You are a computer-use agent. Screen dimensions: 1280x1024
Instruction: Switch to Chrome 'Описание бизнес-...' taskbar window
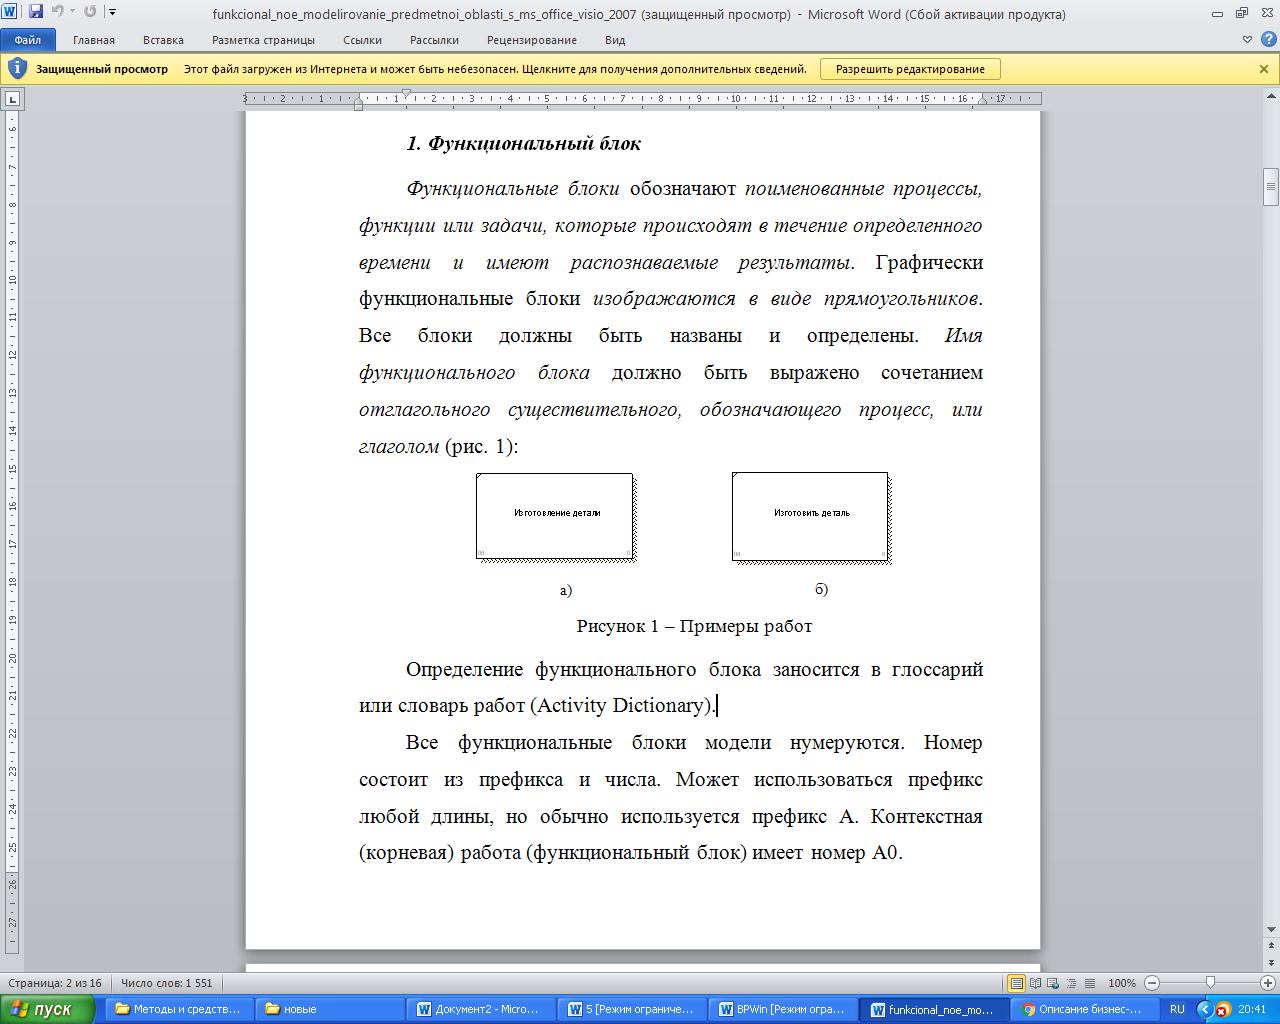[1085, 1009]
